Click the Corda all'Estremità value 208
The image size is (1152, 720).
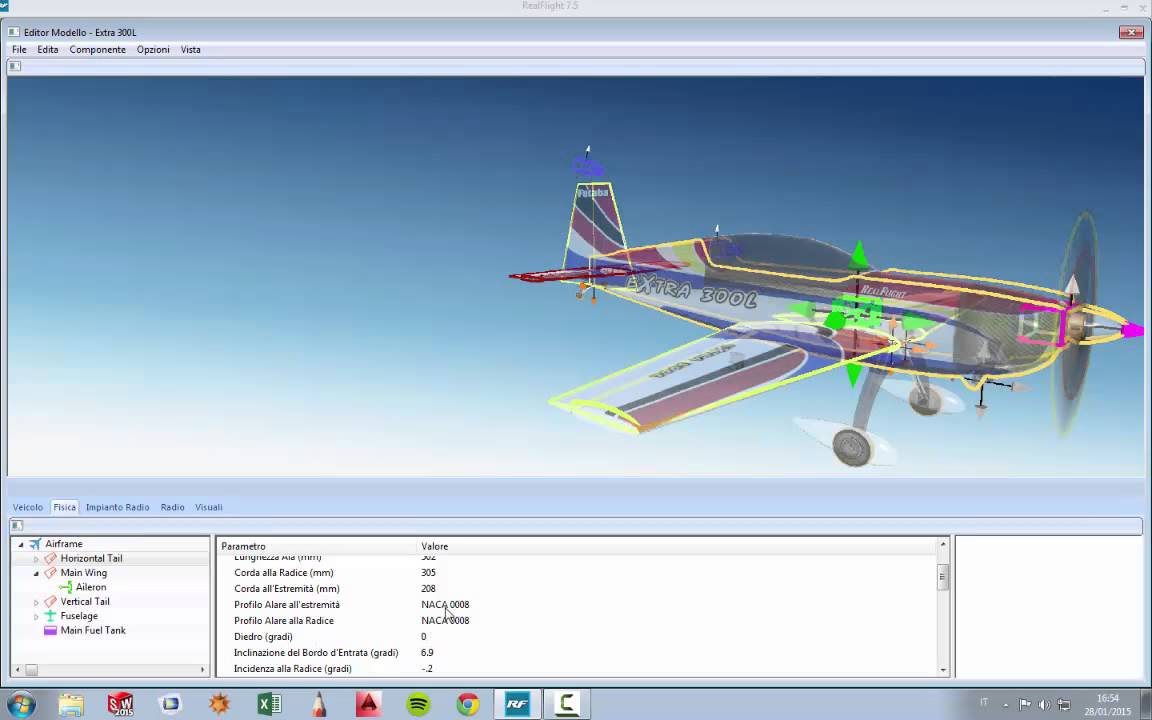pyautogui.click(x=428, y=588)
